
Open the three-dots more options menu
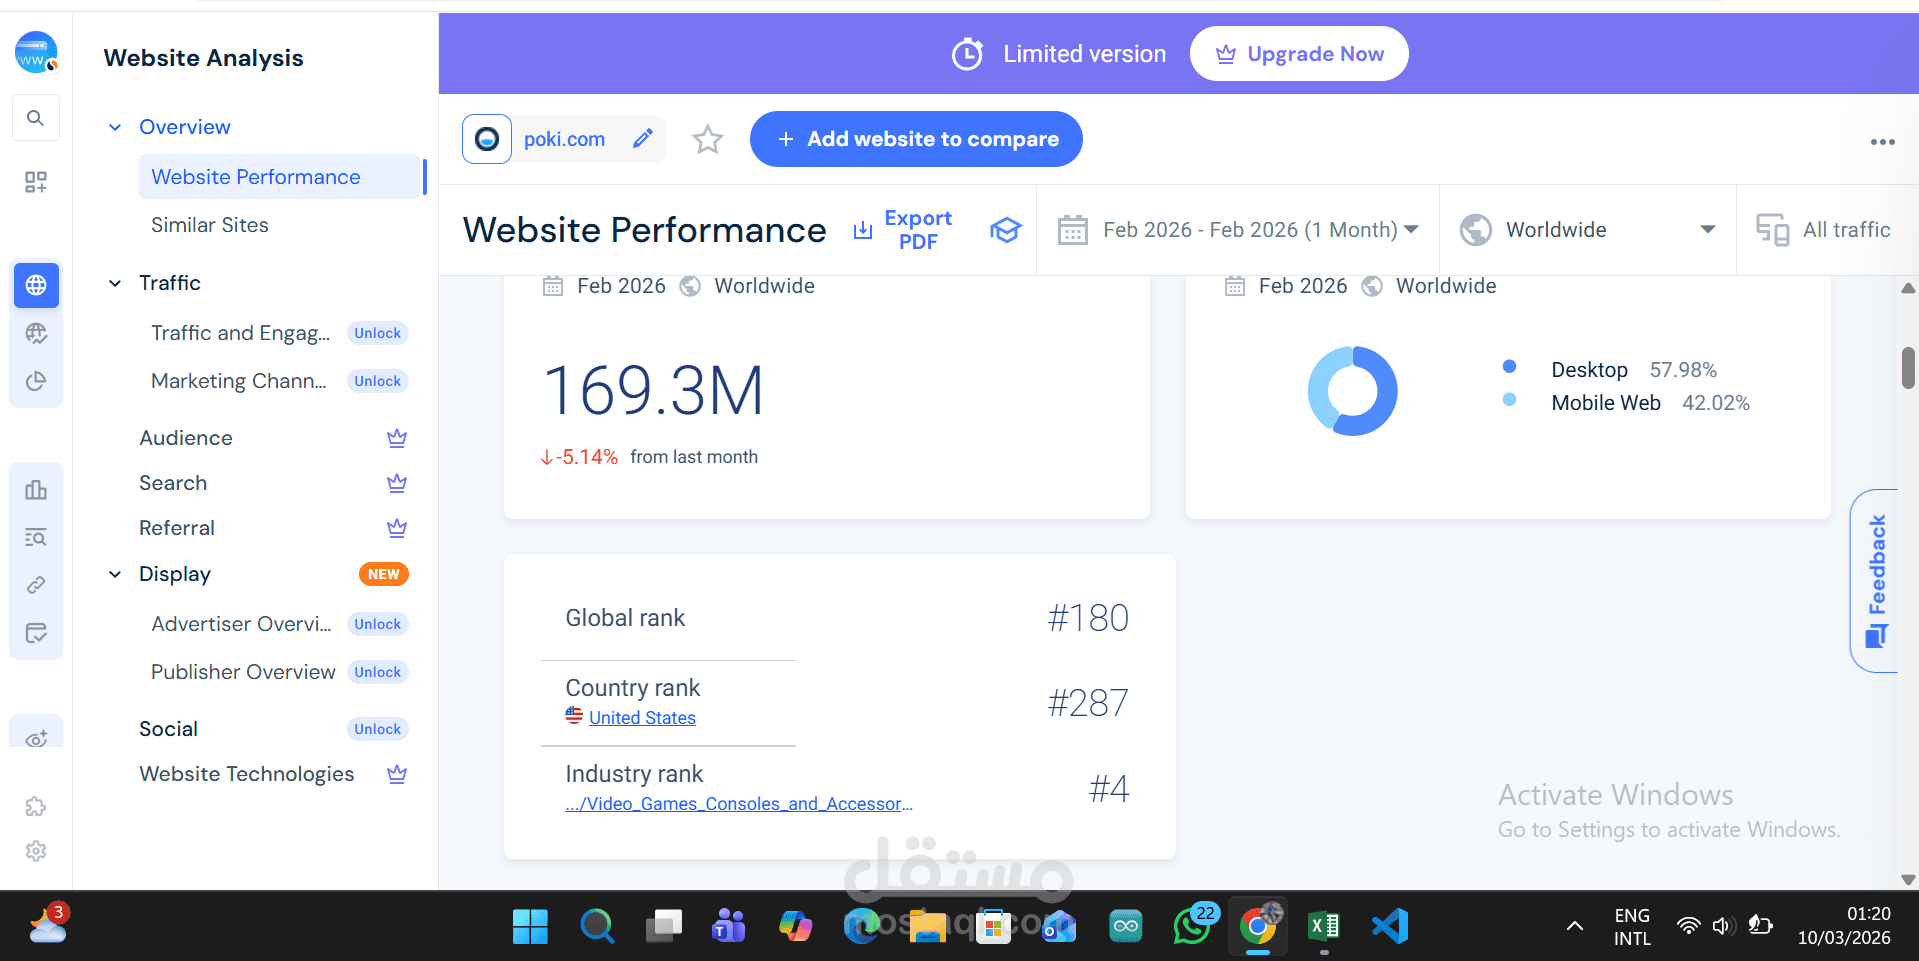tap(1883, 142)
